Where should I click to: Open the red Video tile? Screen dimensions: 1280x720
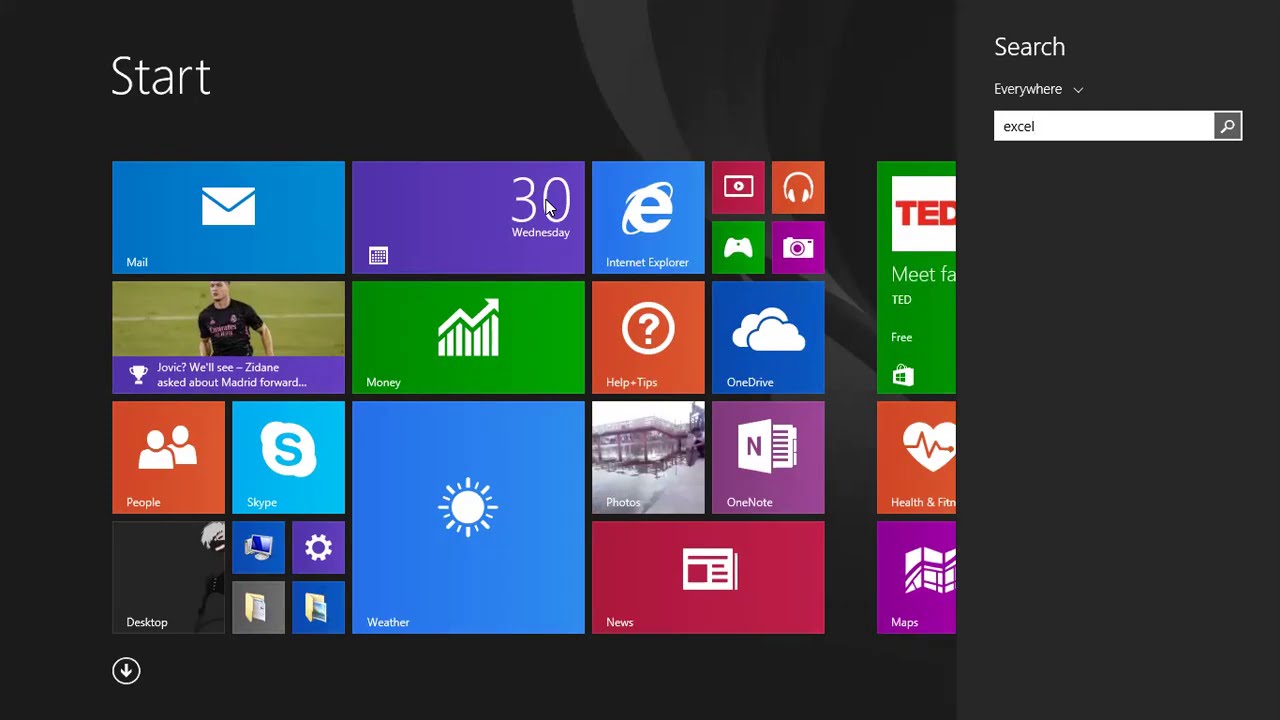pos(738,187)
